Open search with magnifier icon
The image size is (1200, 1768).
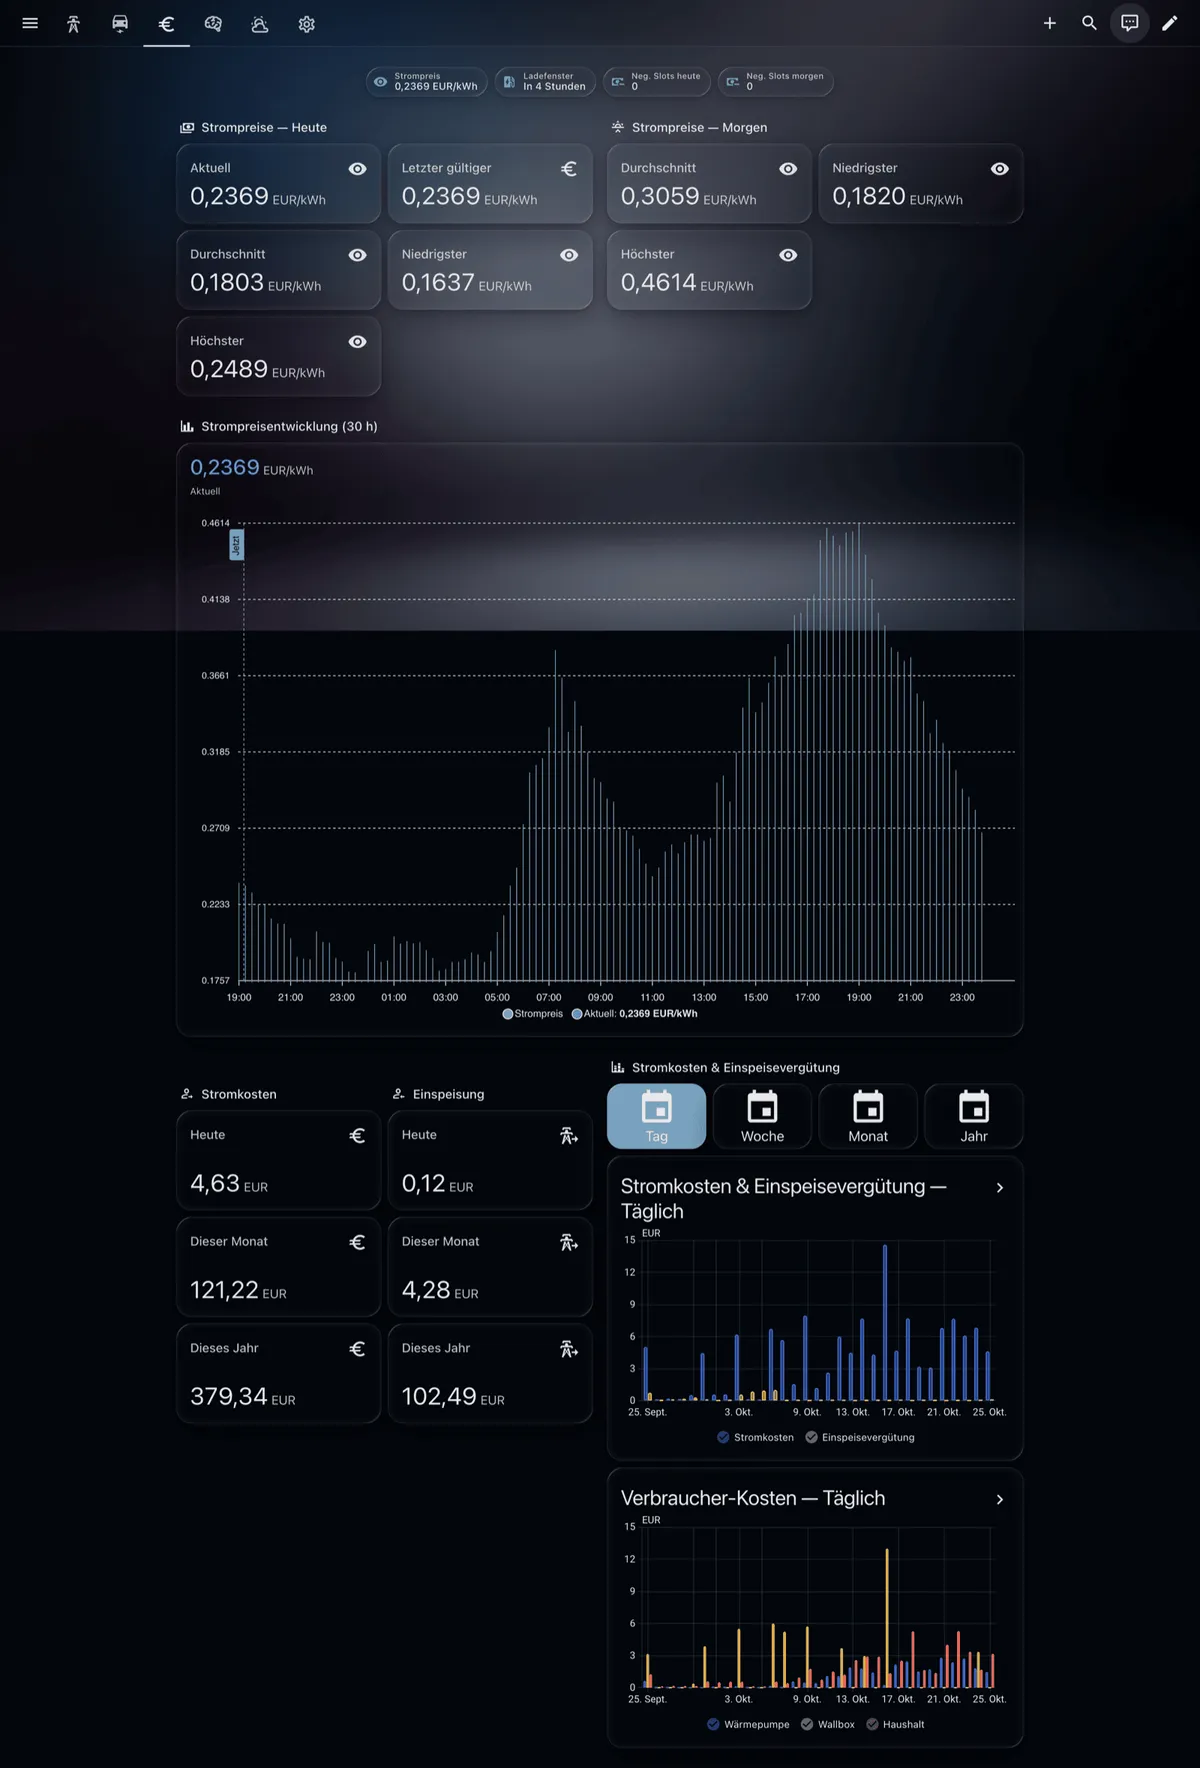1090,23
